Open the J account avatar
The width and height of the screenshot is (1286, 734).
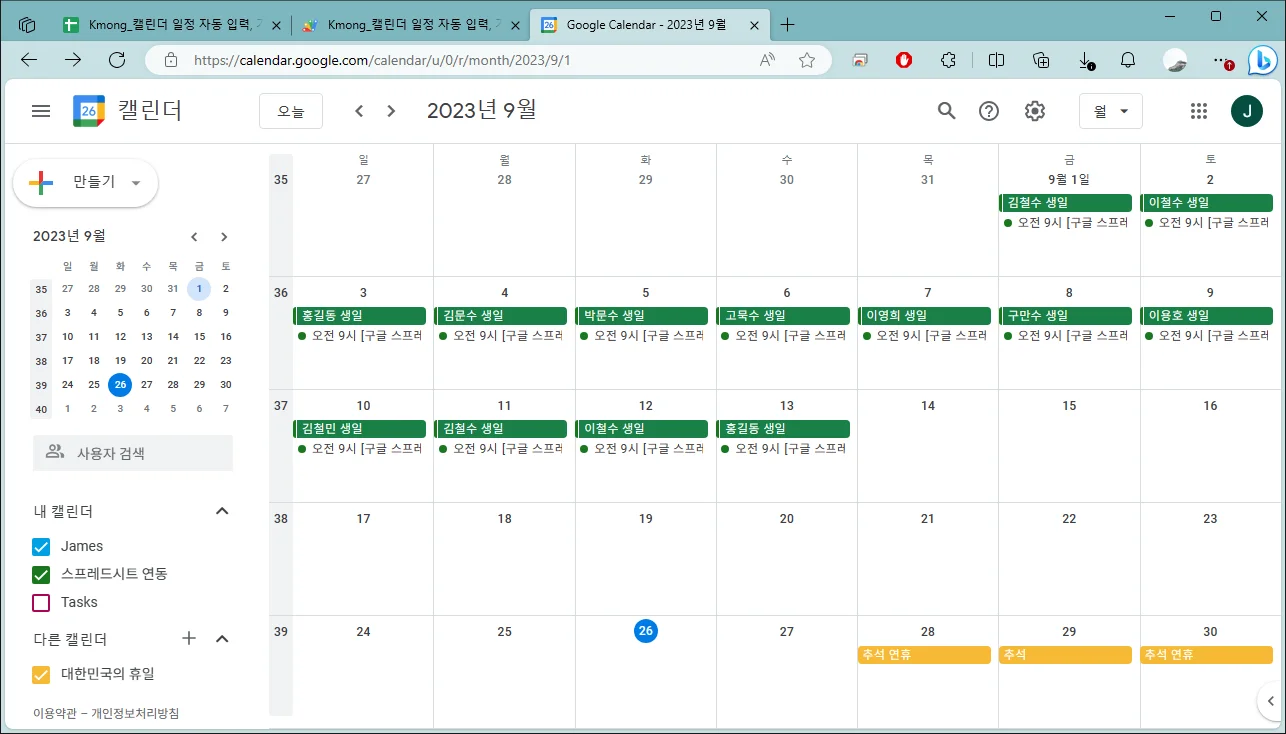[1246, 111]
